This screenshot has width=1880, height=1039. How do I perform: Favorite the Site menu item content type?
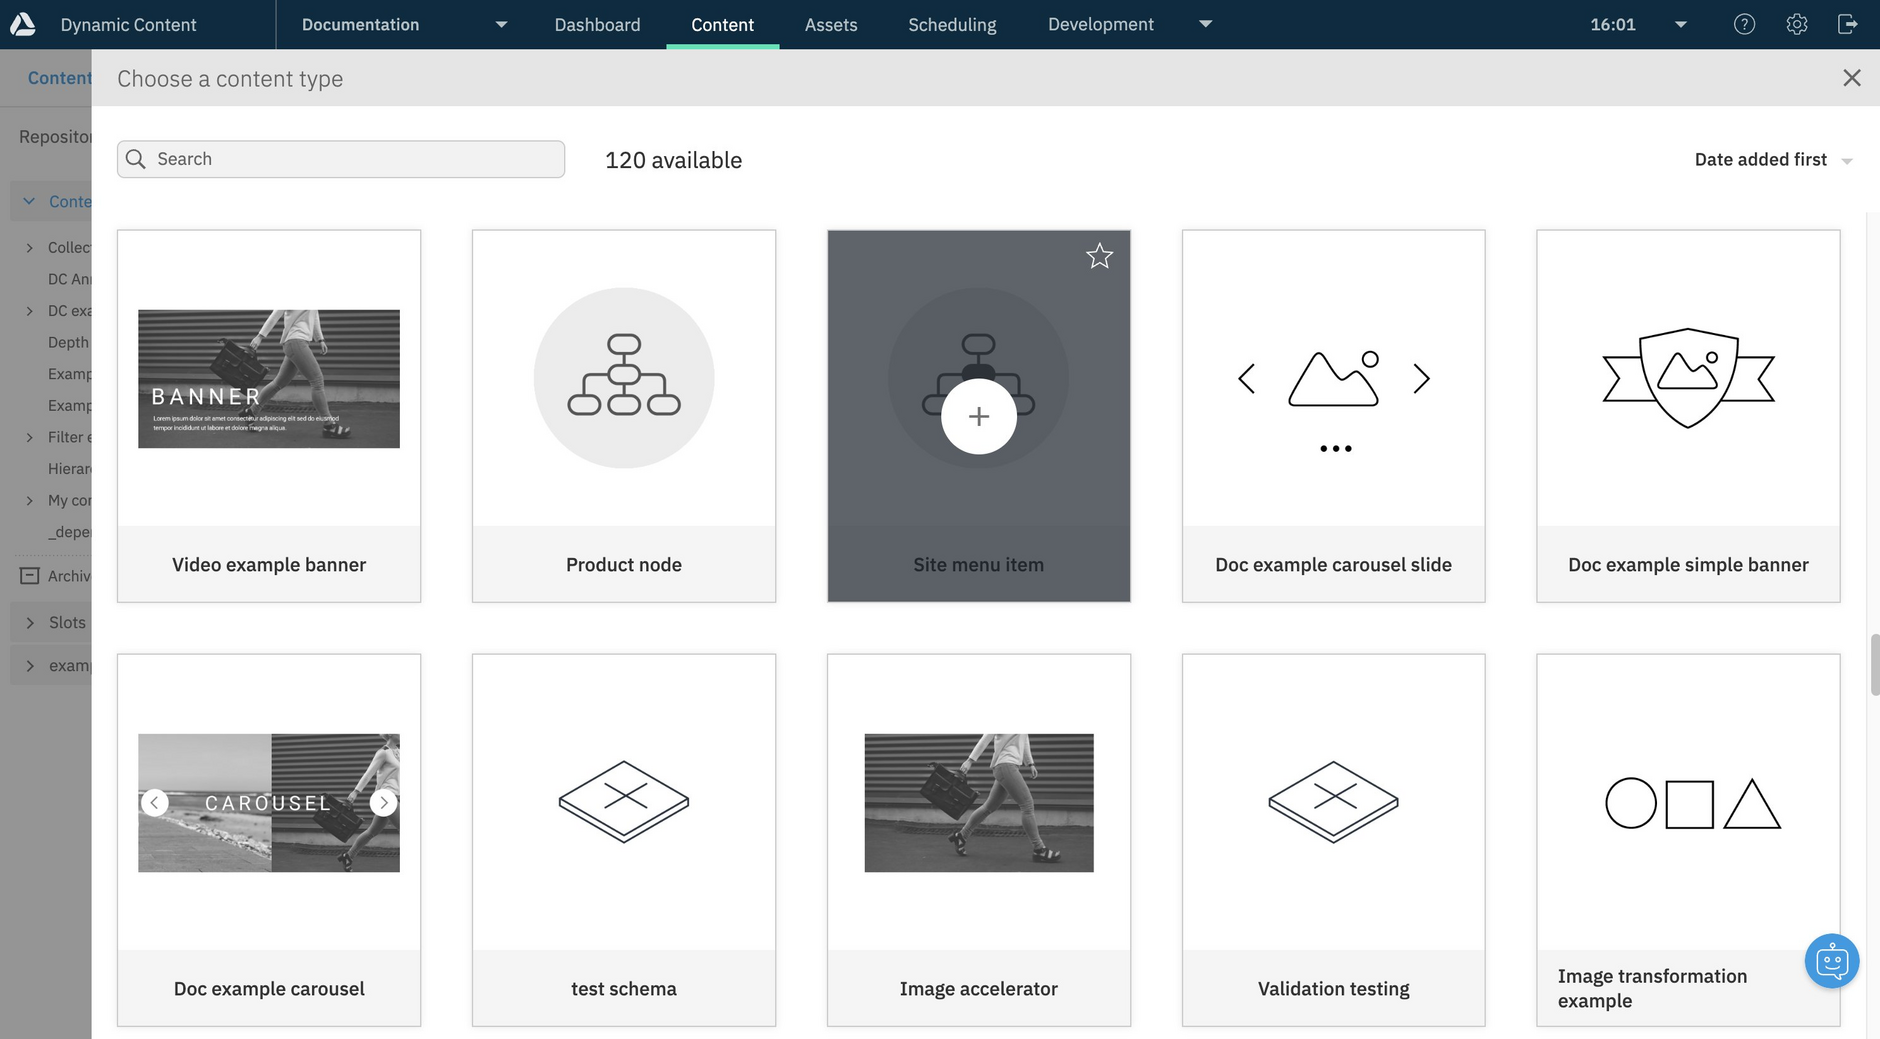1099,256
